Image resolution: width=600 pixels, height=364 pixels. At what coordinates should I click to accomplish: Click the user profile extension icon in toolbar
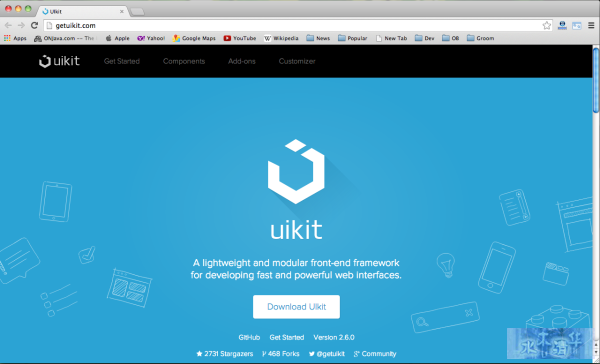562,26
